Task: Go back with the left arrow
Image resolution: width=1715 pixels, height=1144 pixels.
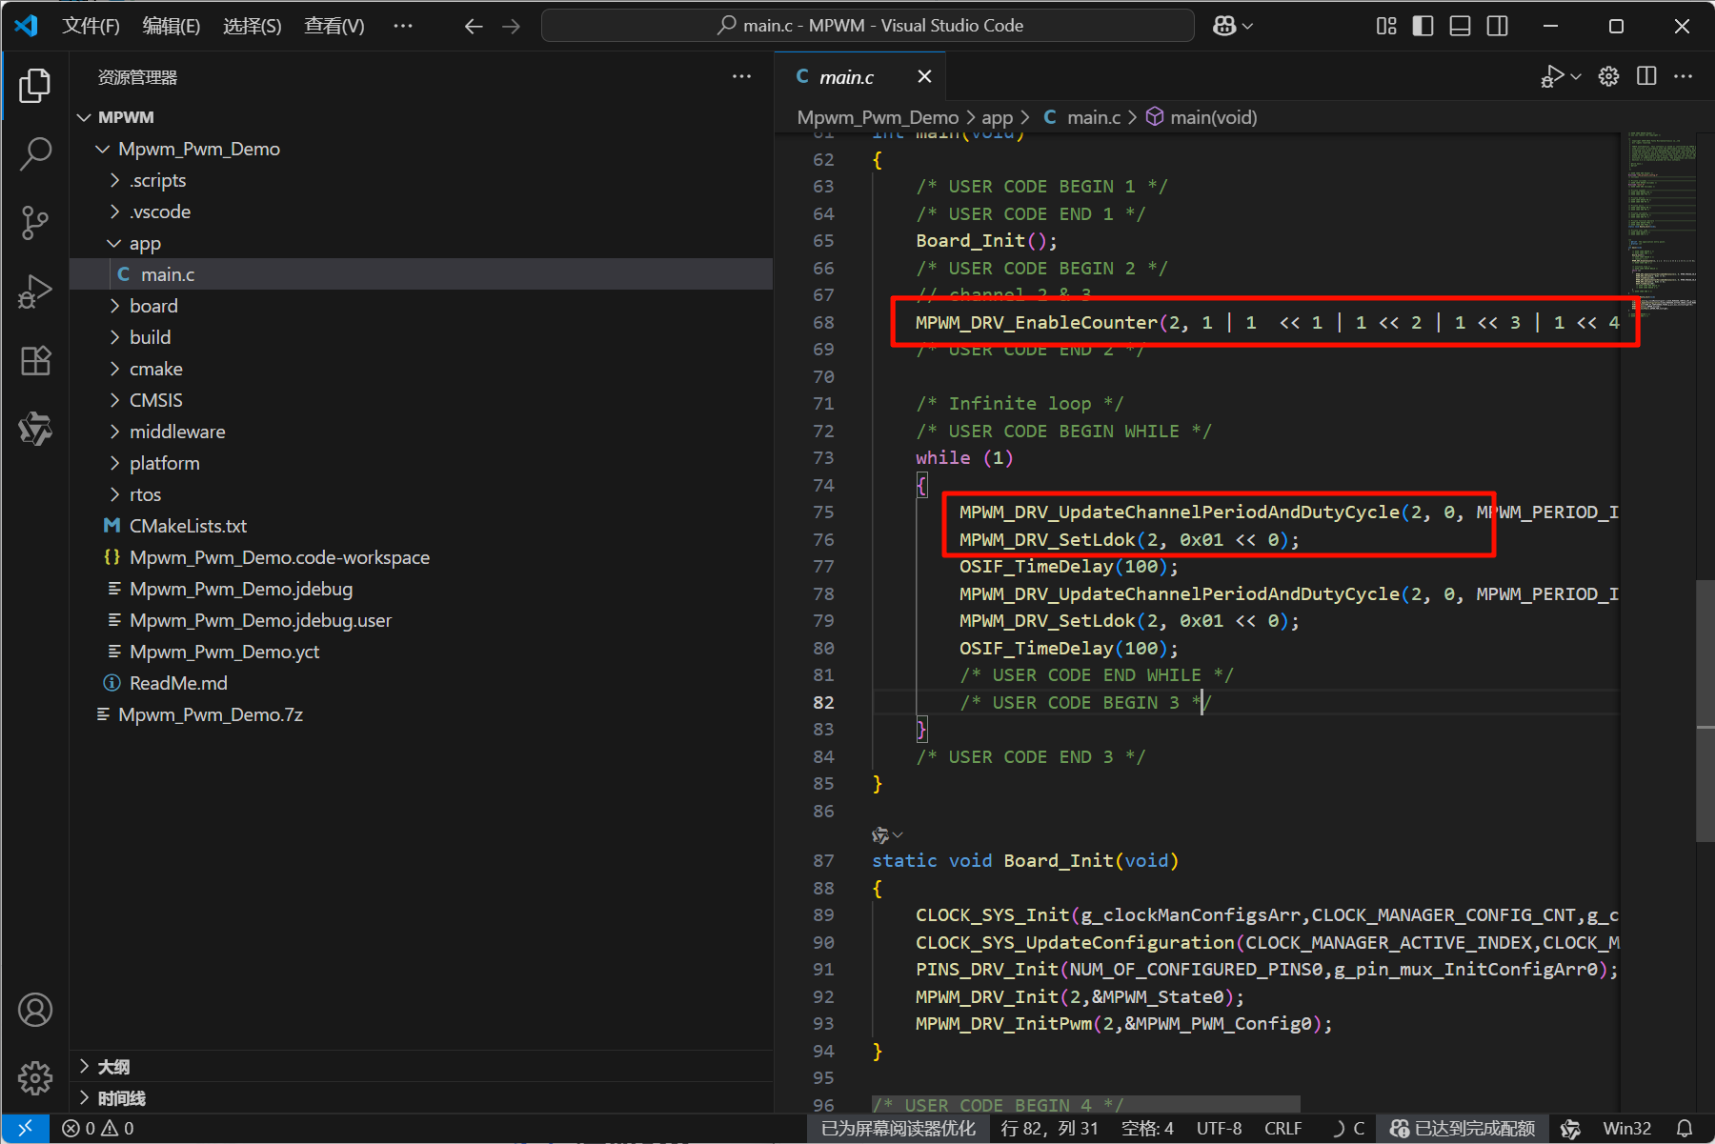Action: (473, 26)
